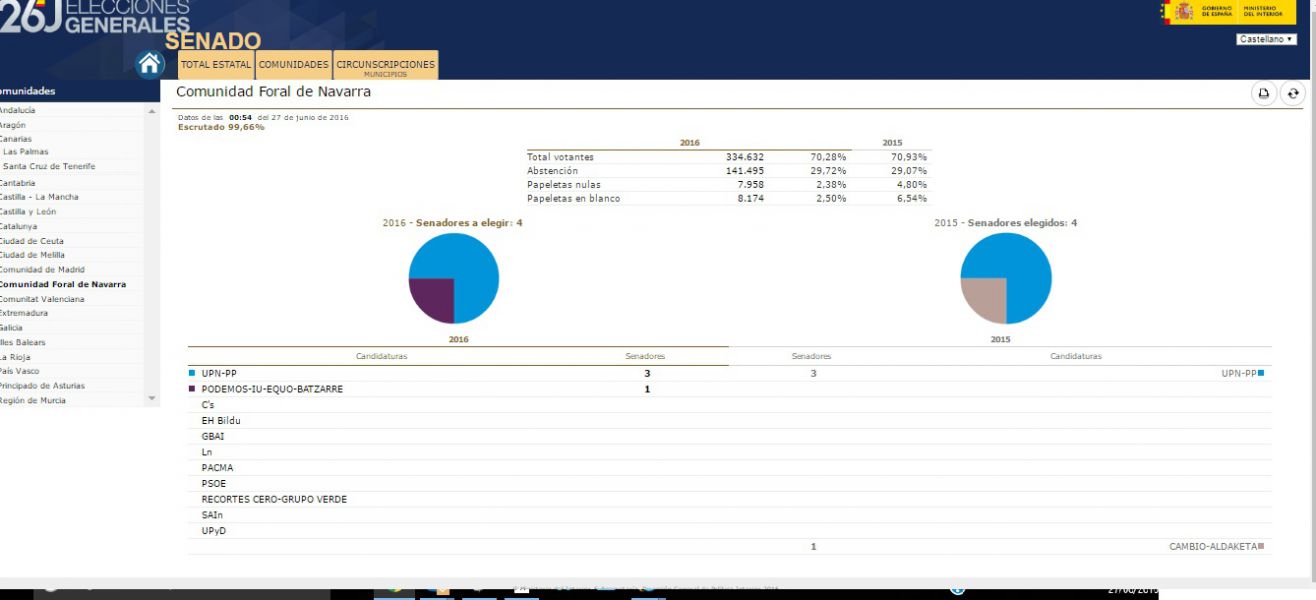Click the 2015 senators pie chart

pyautogui.click(x=1006, y=278)
